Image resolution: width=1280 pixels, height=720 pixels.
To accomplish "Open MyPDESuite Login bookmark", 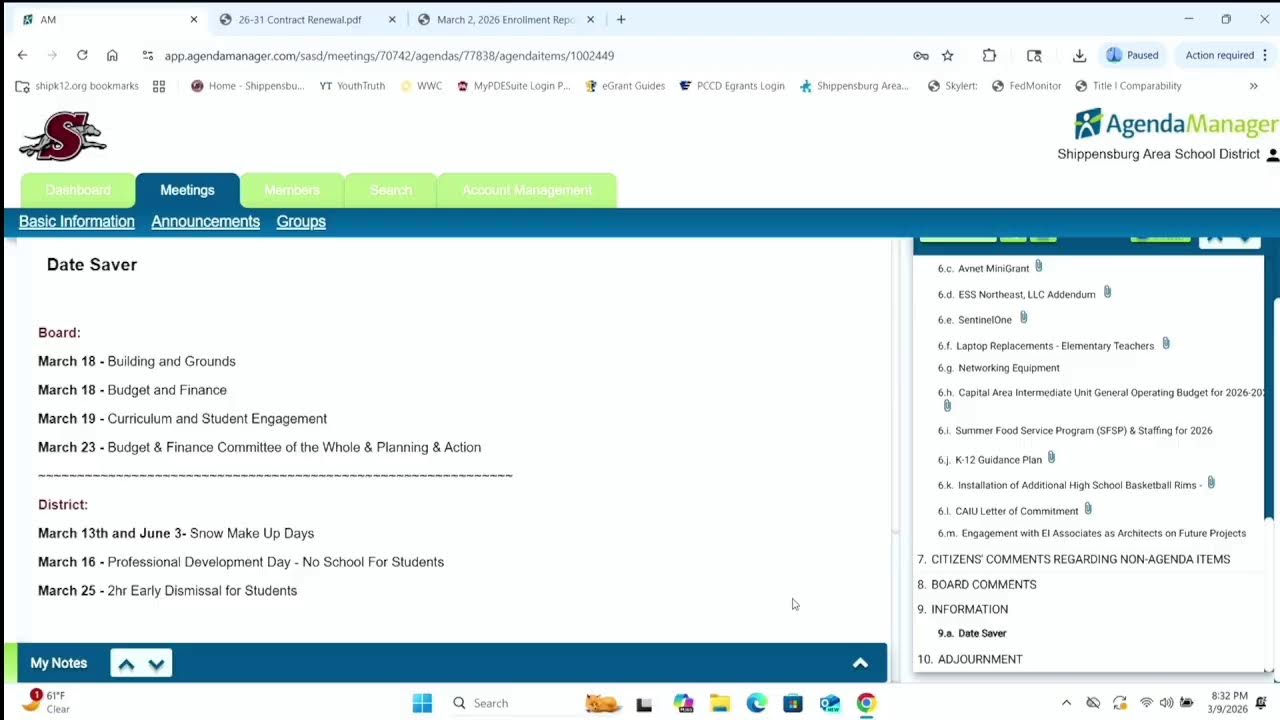I will point(513,86).
